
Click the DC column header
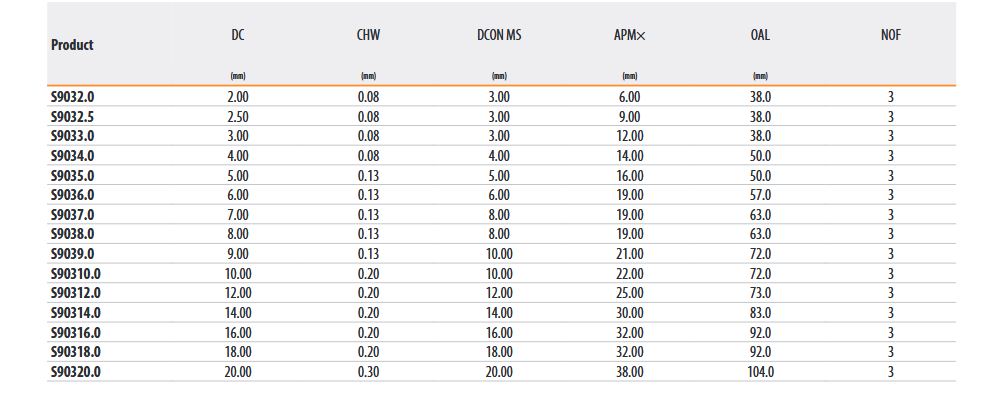click(238, 36)
